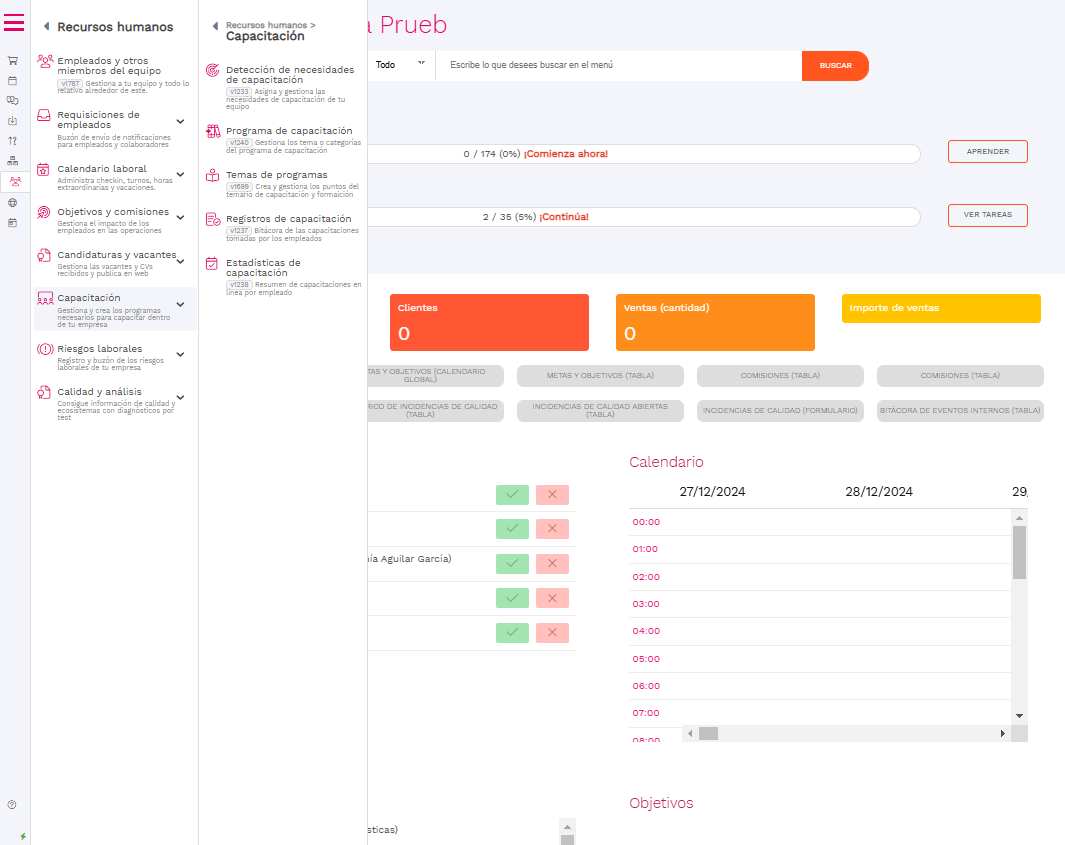Click the orange BUSCAR button
This screenshot has width=1065, height=845.
(835, 66)
